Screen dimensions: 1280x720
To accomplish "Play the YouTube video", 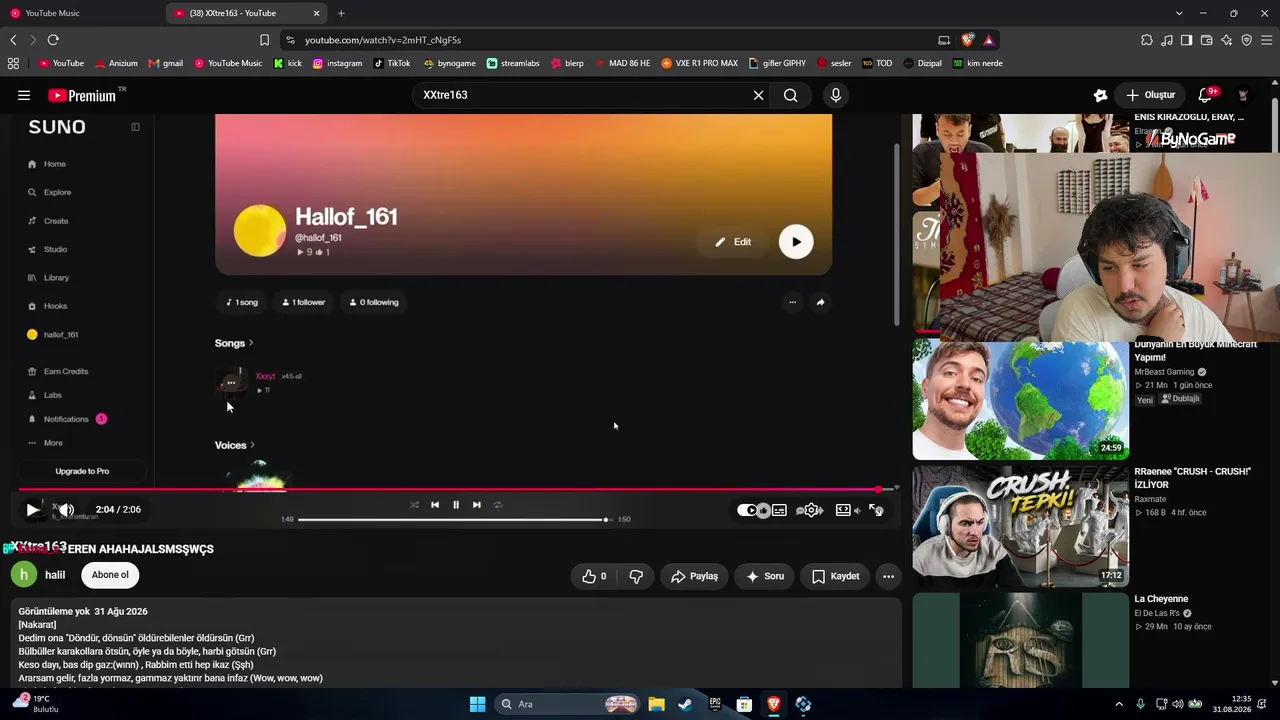I will tap(32, 510).
